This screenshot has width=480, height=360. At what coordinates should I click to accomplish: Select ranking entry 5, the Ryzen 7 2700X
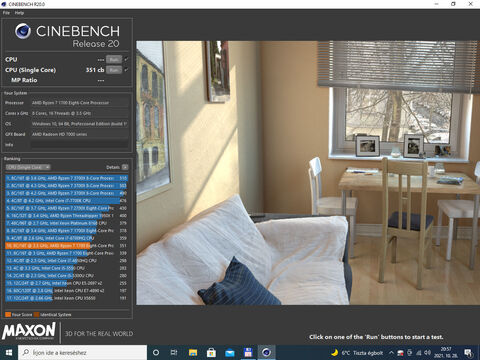(x=67, y=208)
